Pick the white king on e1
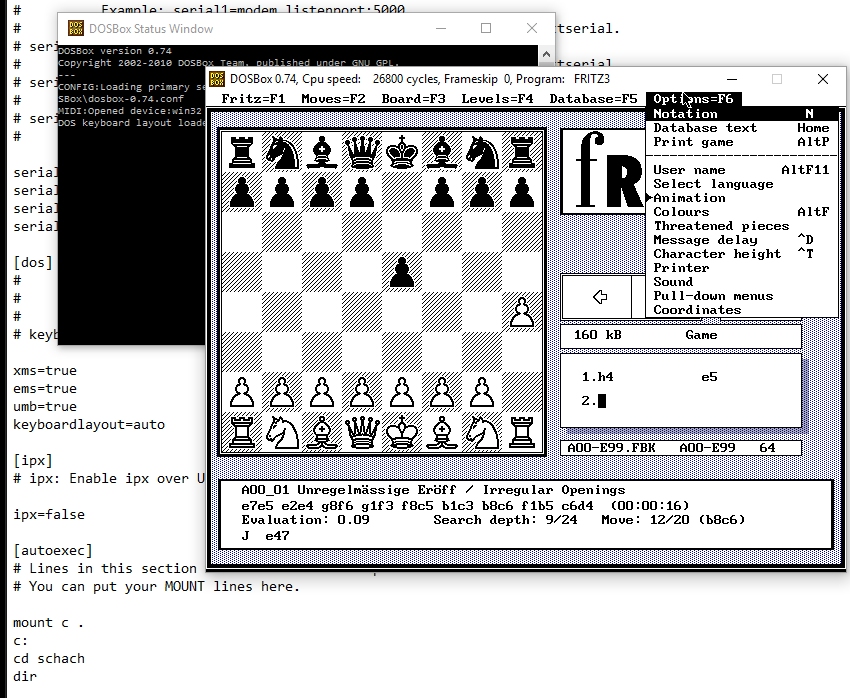The height and width of the screenshot is (698, 850). coord(402,432)
